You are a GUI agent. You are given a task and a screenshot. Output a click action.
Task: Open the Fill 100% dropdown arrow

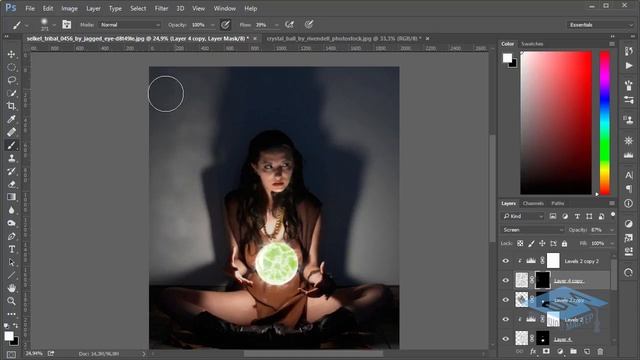point(612,244)
